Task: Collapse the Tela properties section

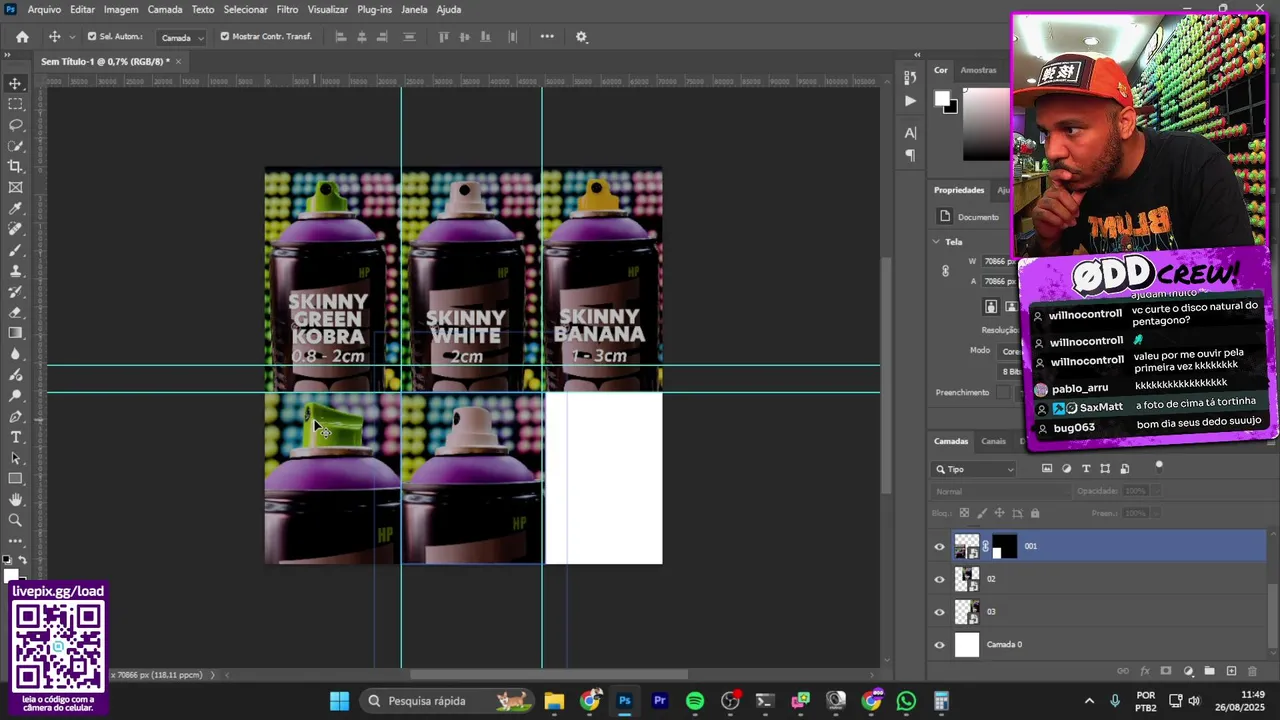Action: [x=937, y=241]
